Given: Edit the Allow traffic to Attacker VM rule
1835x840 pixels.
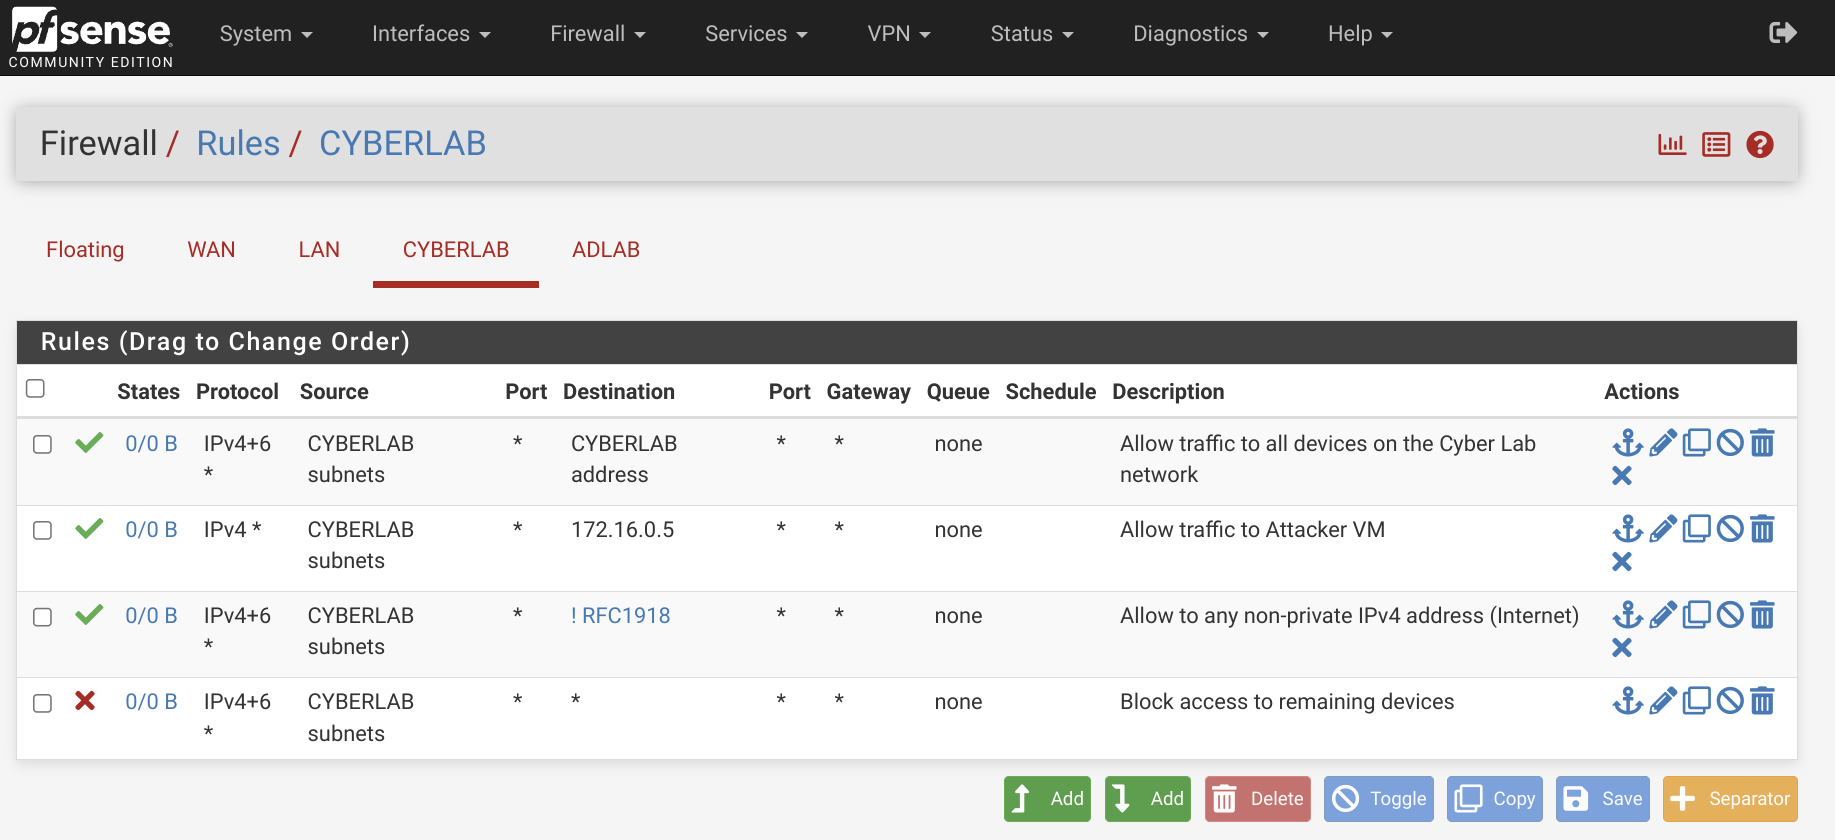Looking at the screenshot, I should (1663, 529).
